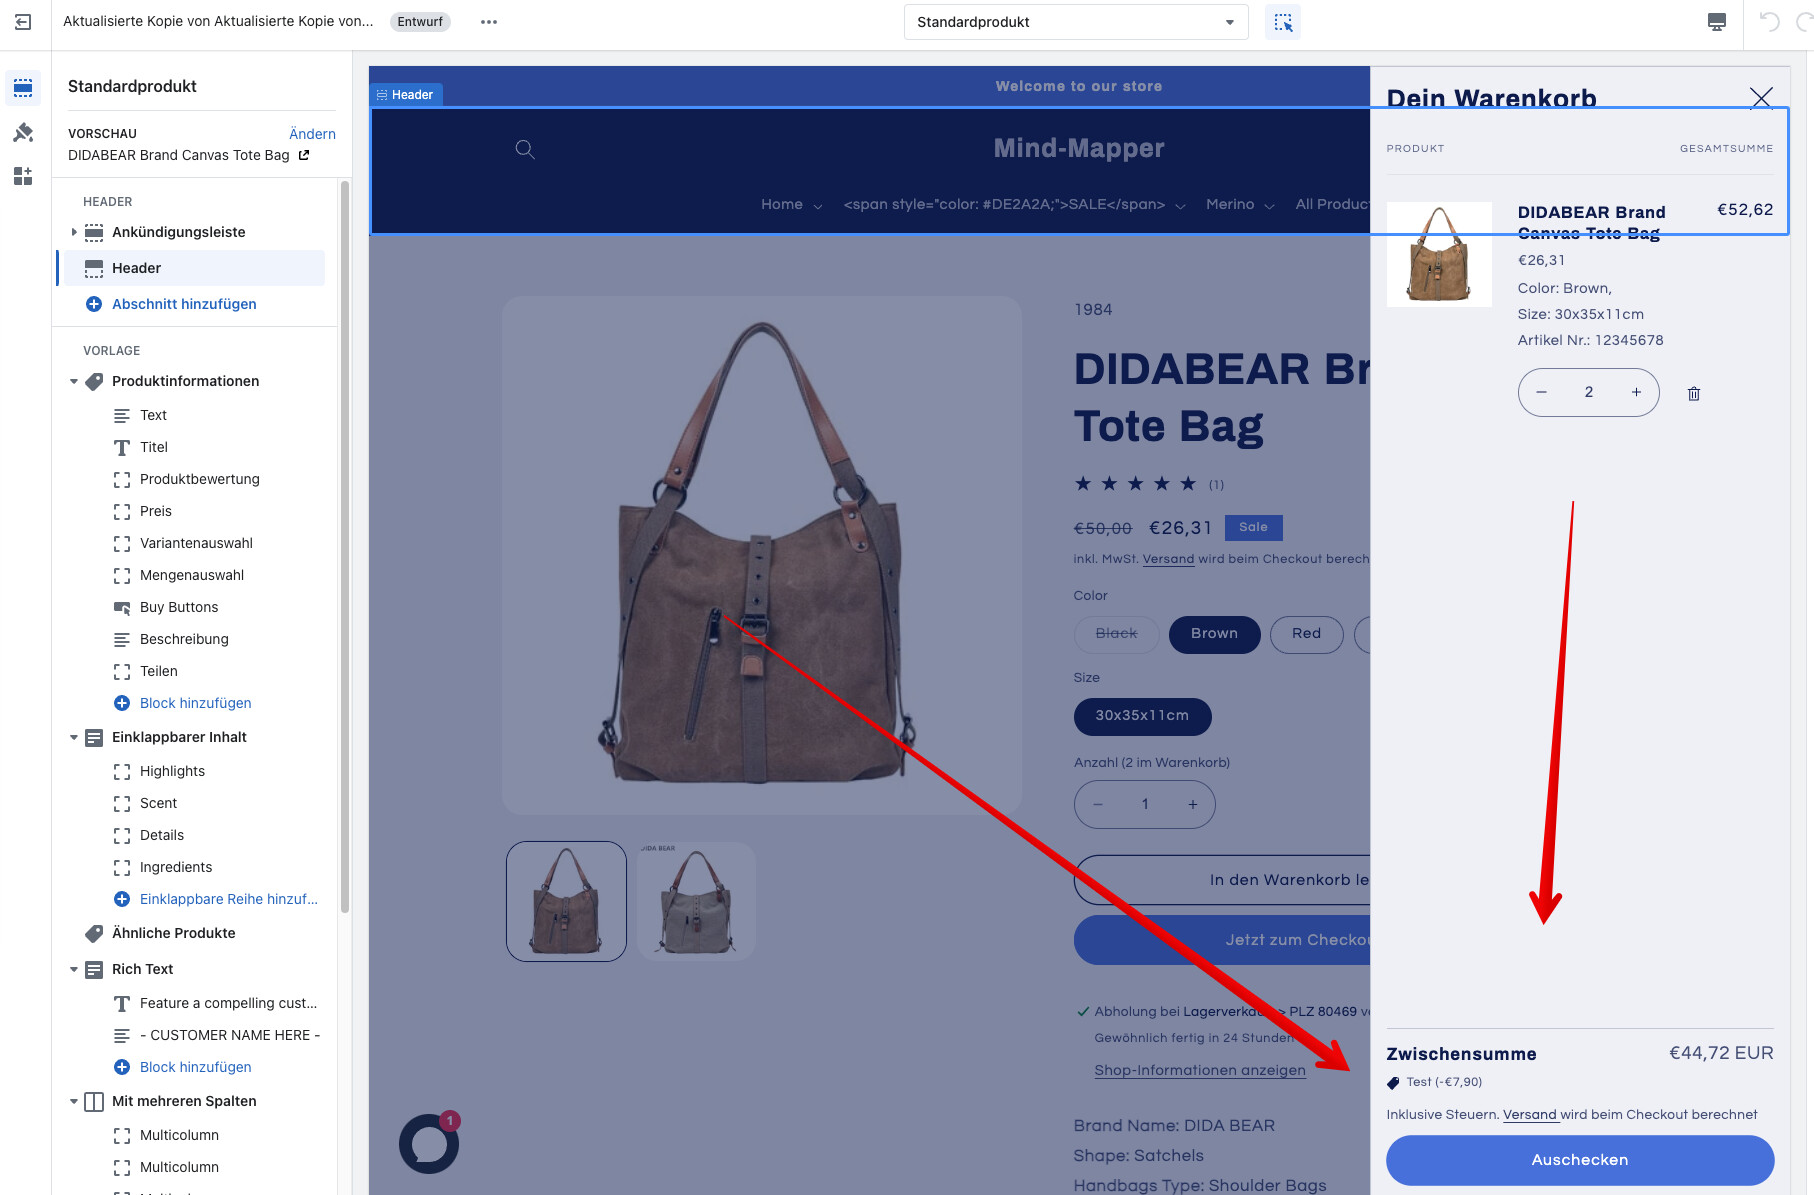This screenshot has height=1195, width=1814.
Task: Increase product Anzahl with plus button
Action: [x=1193, y=804]
